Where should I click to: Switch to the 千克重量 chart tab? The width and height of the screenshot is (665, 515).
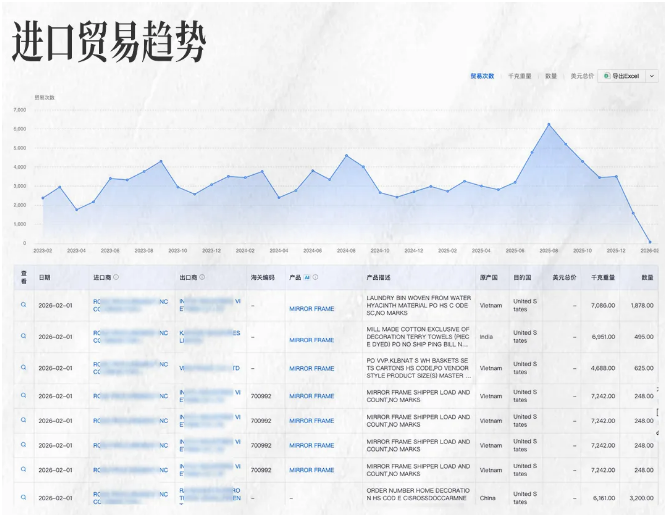(x=519, y=75)
